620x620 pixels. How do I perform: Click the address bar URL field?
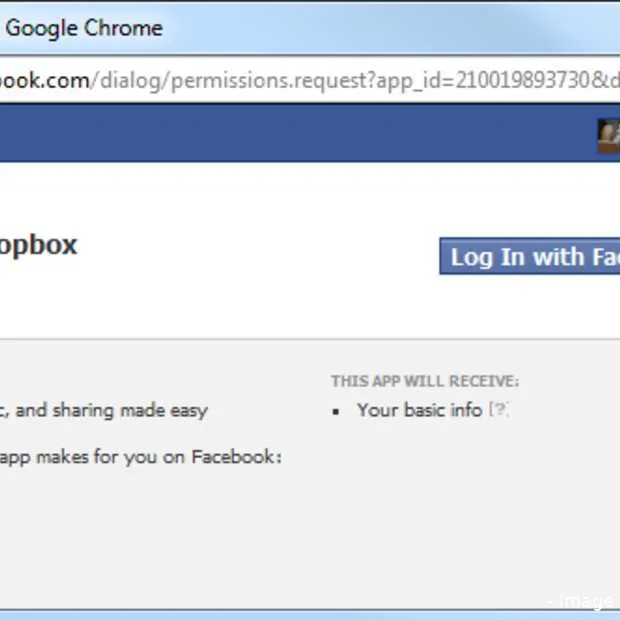point(310,80)
